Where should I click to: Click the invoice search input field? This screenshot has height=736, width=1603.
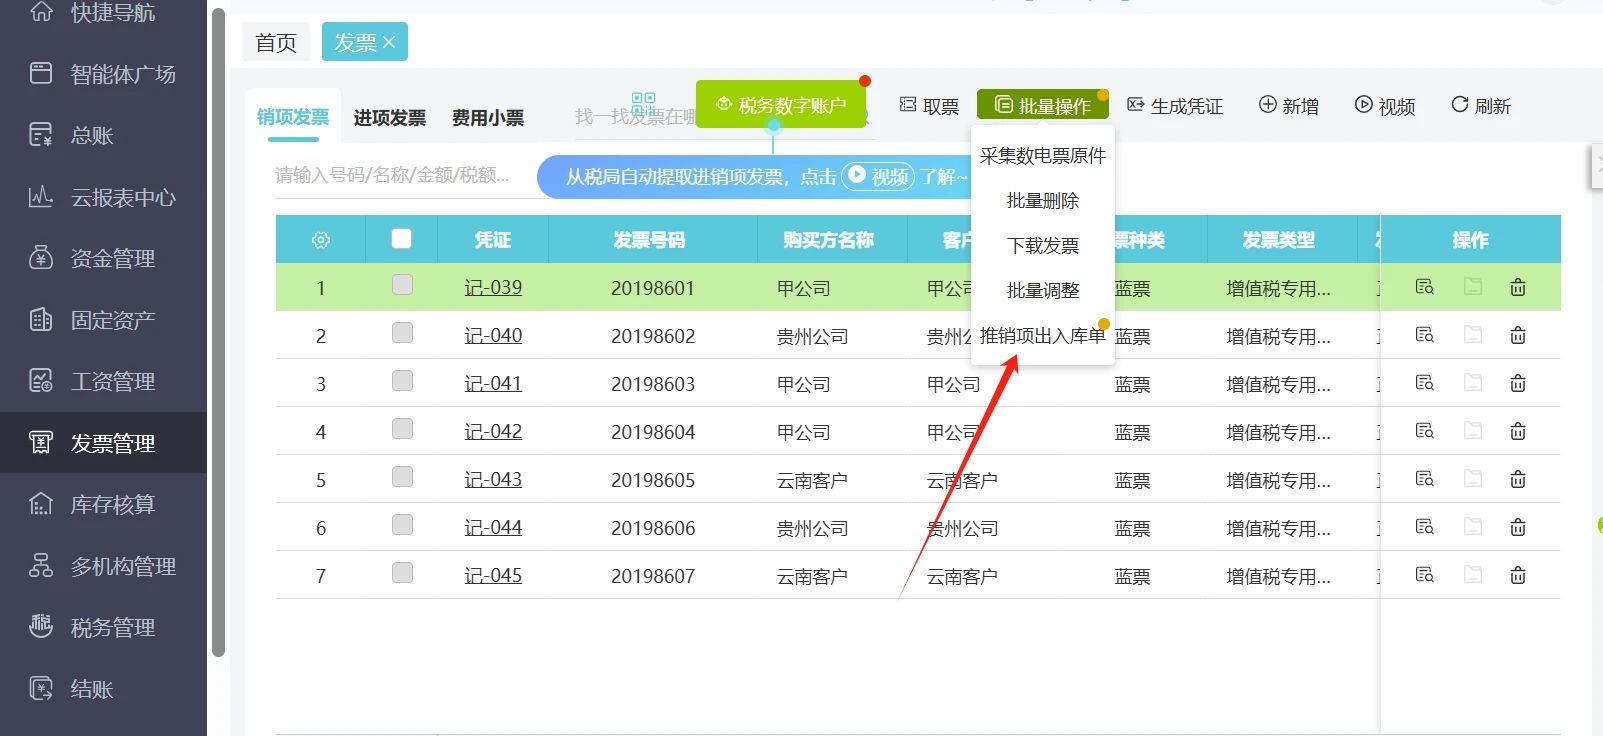395,176
